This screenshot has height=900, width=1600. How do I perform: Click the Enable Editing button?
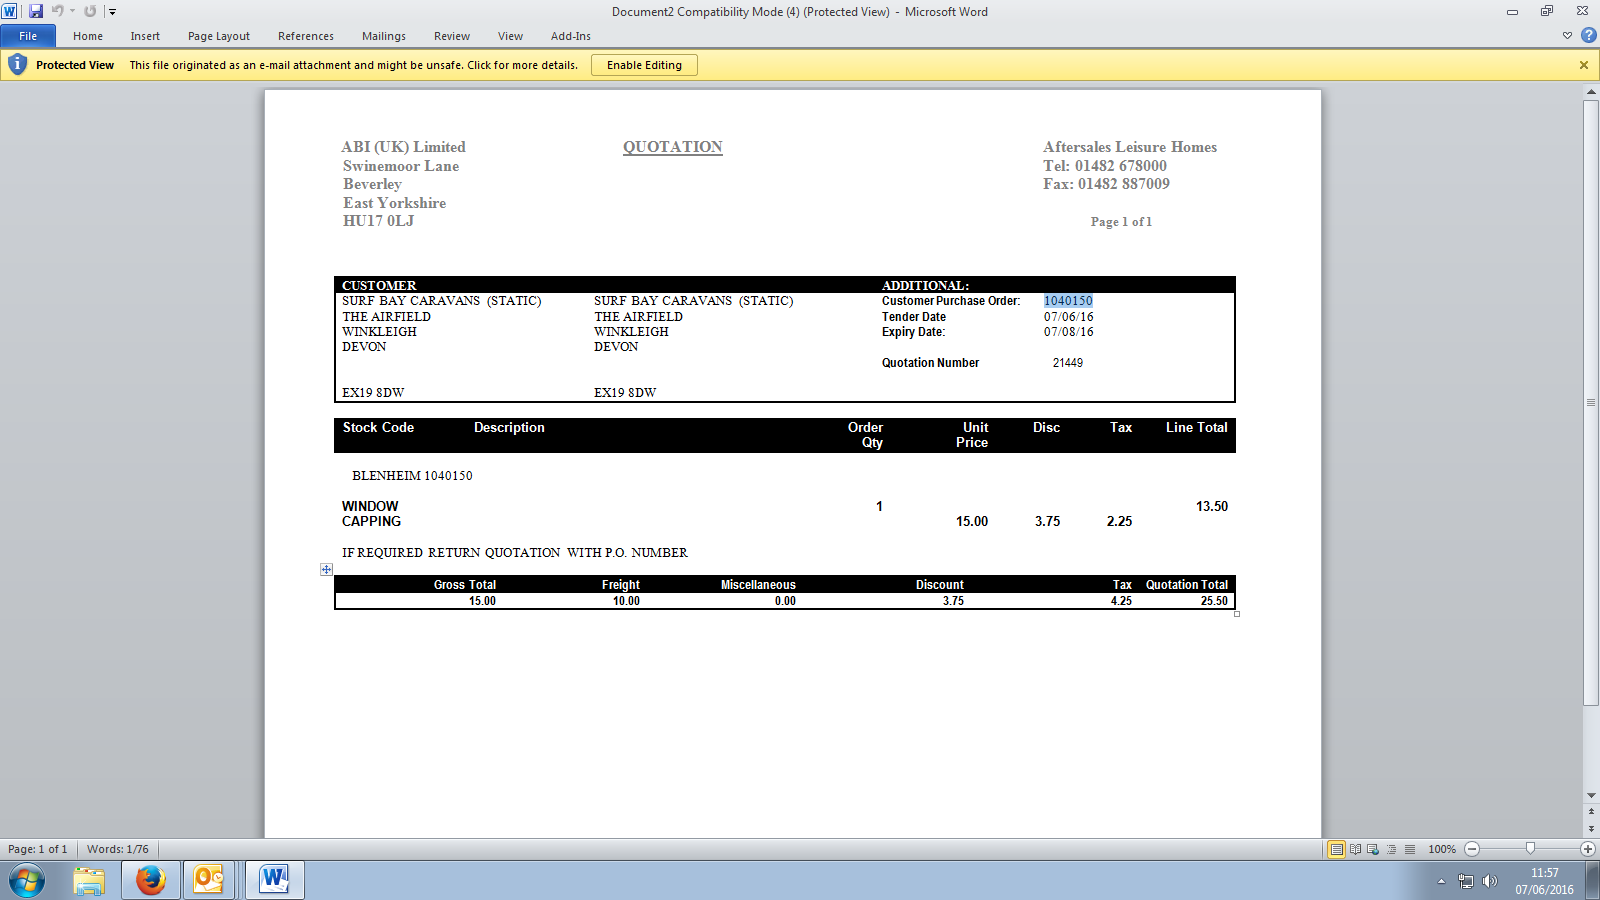pyautogui.click(x=644, y=65)
